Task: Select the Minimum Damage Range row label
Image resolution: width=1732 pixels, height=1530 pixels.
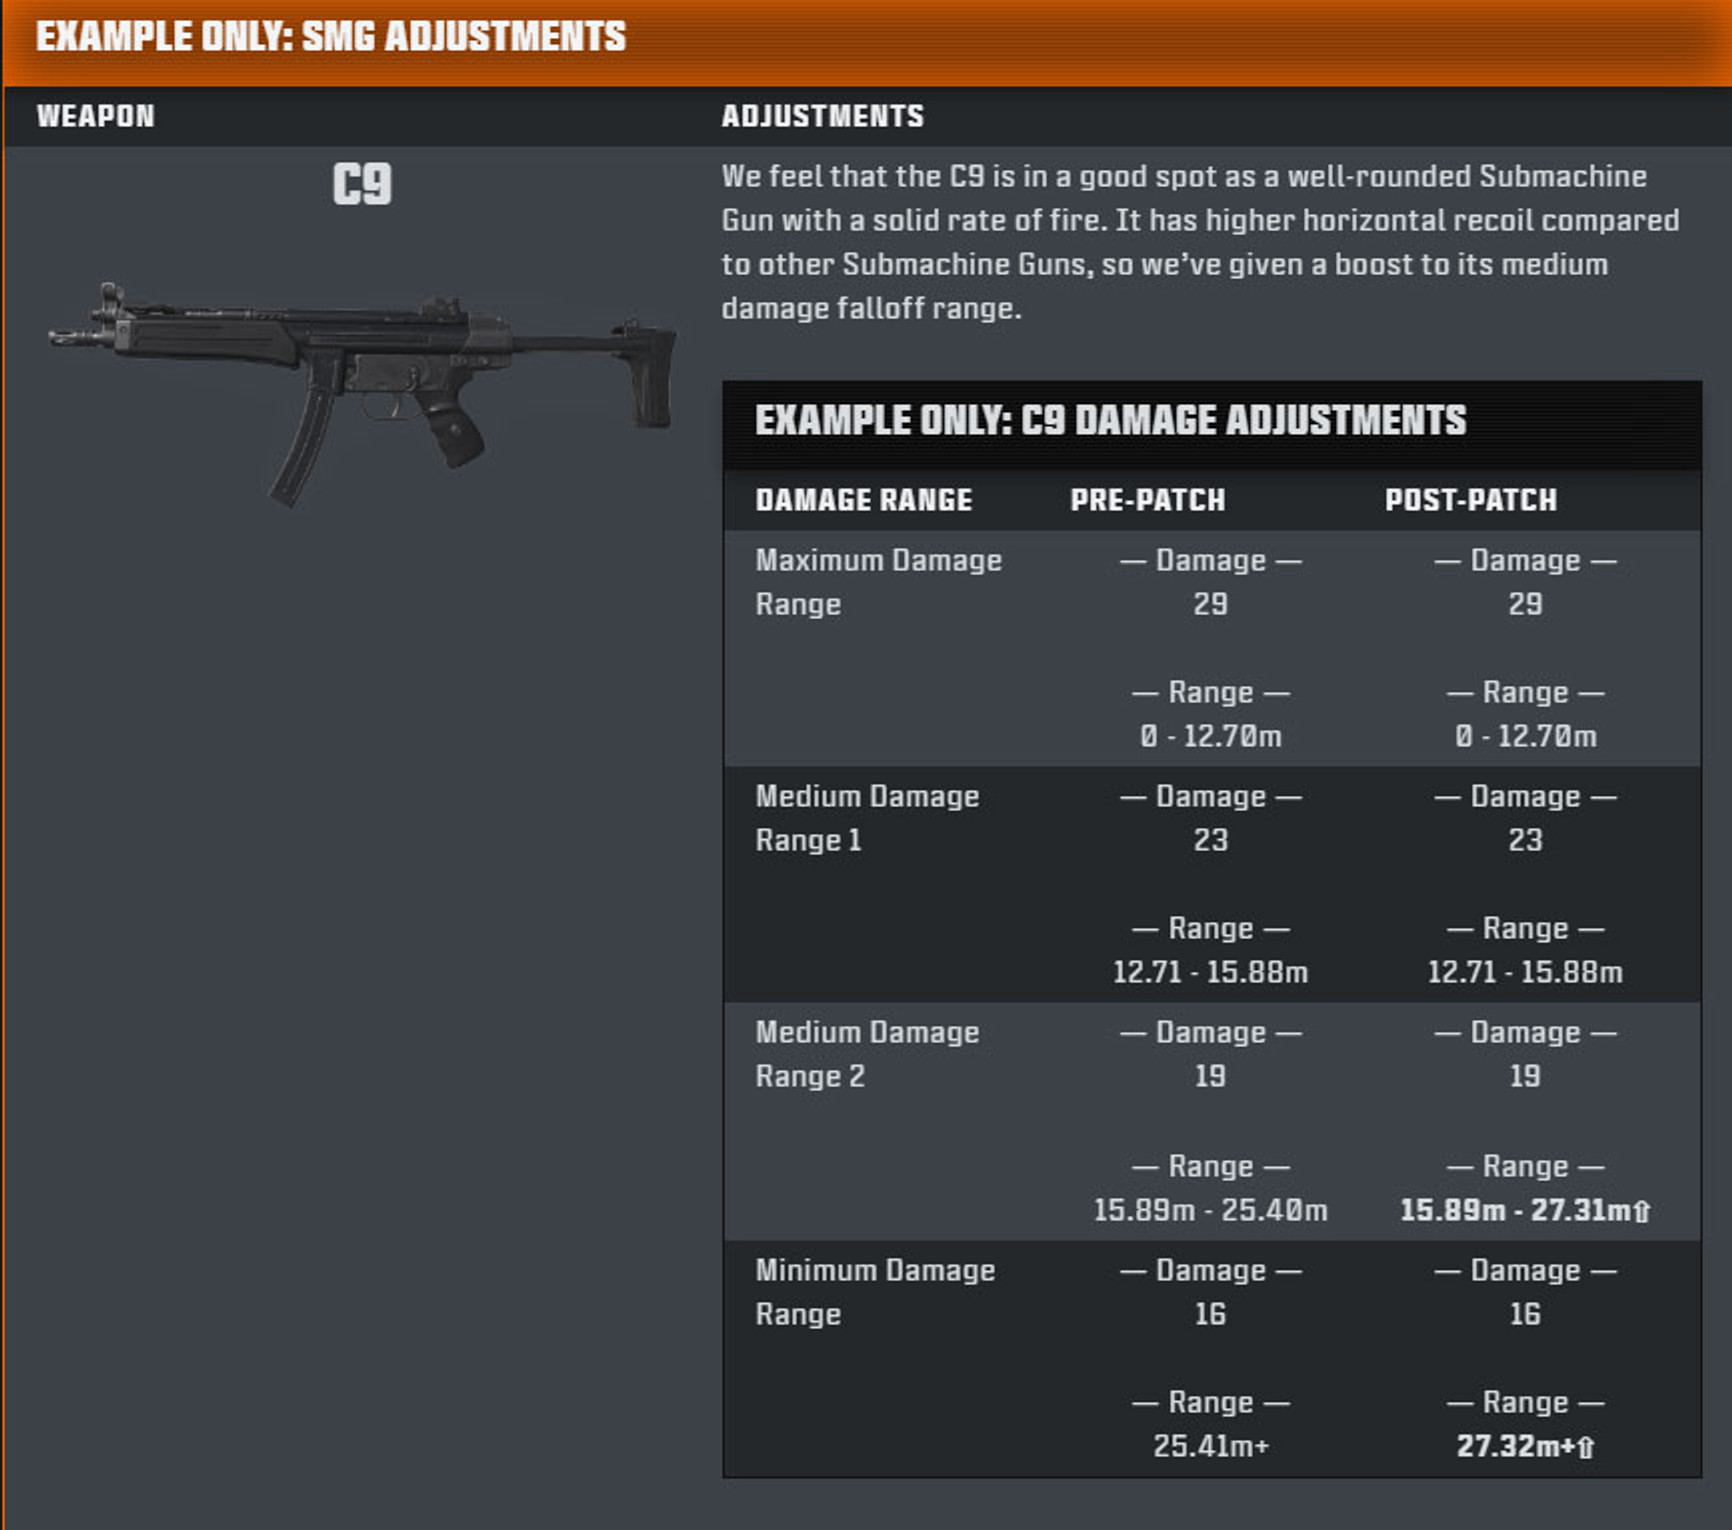Action: click(875, 1292)
